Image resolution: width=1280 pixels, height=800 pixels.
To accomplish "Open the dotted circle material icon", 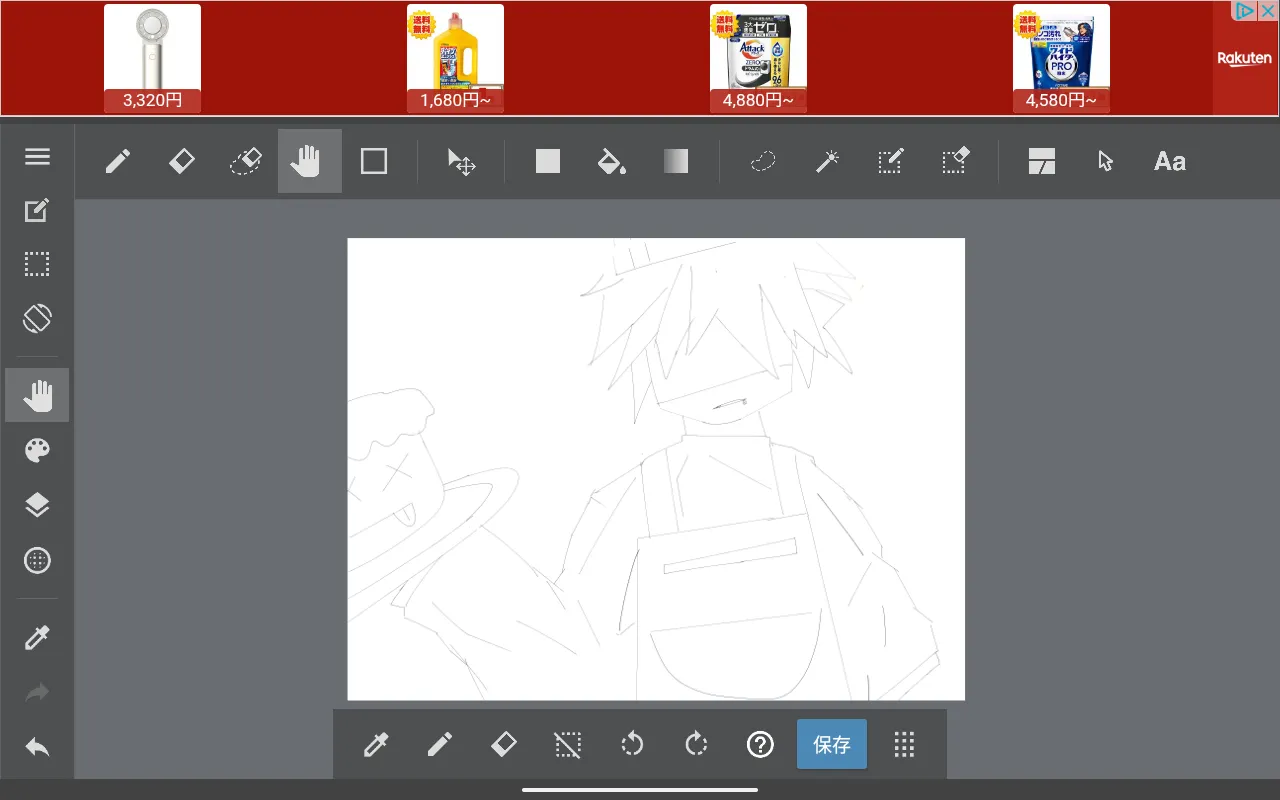I will (x=37, y=560).
